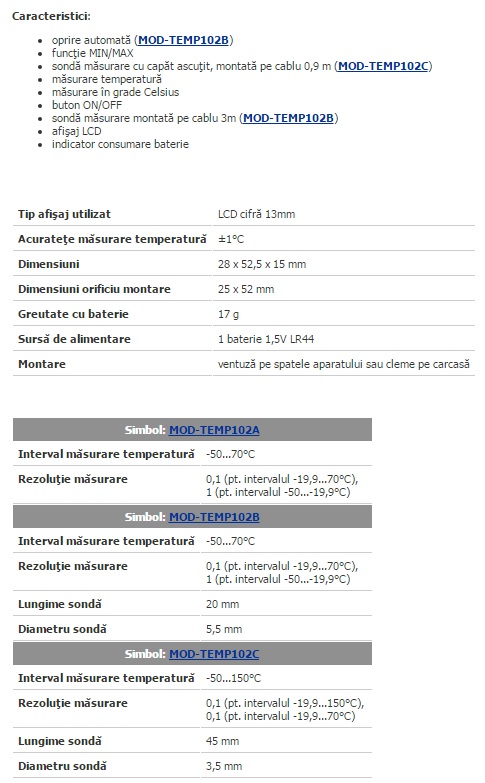This screenshot has width=485, height=783.
Task: Select the 'LCD cifră 13mm' value cell
Action: point(256,214)
